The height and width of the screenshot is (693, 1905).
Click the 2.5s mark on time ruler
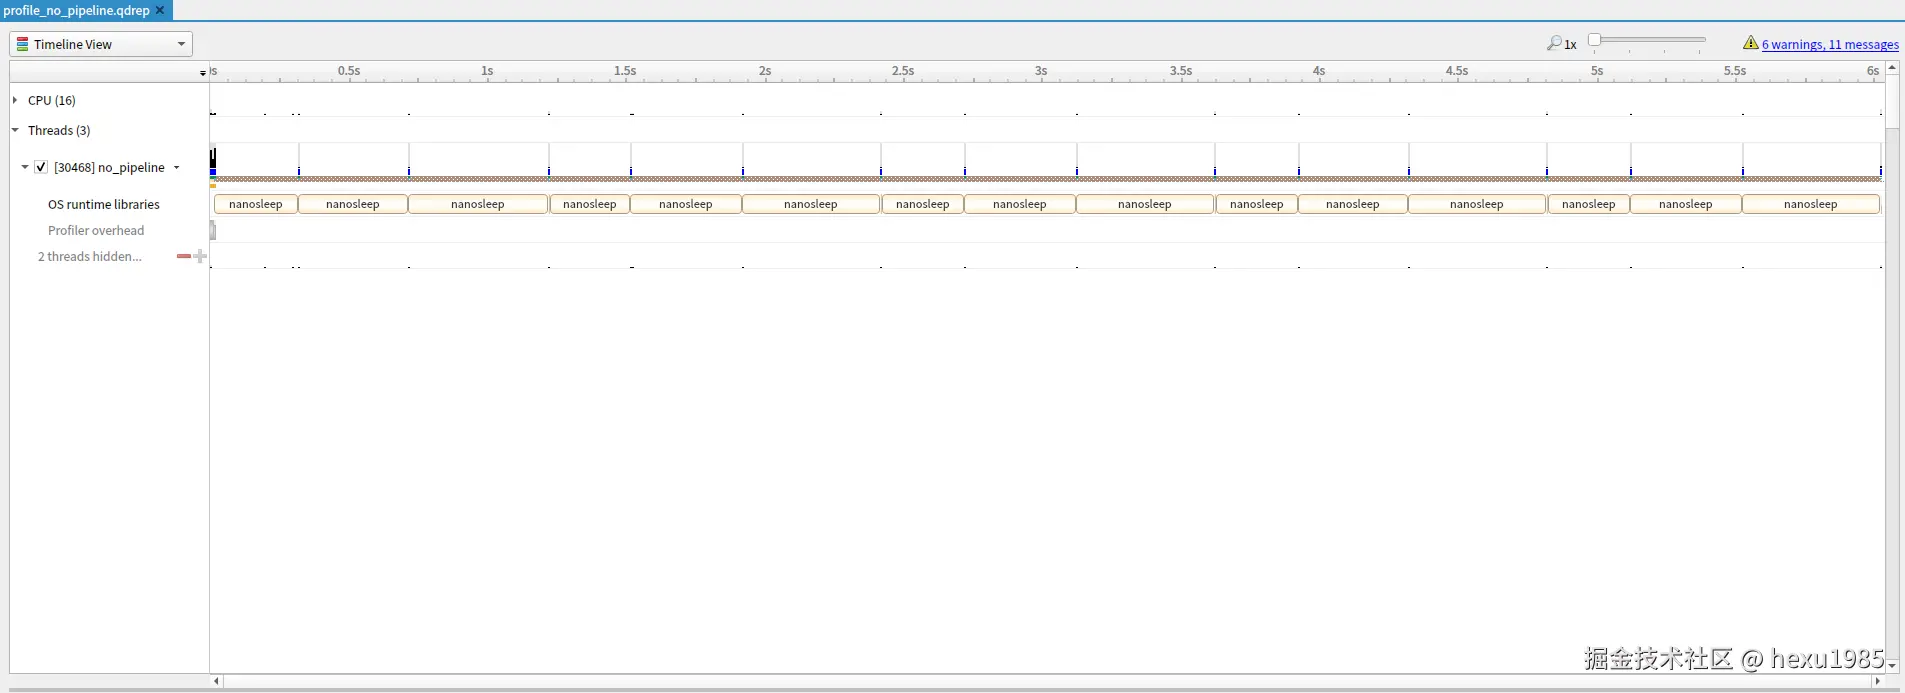coord(903,72)
